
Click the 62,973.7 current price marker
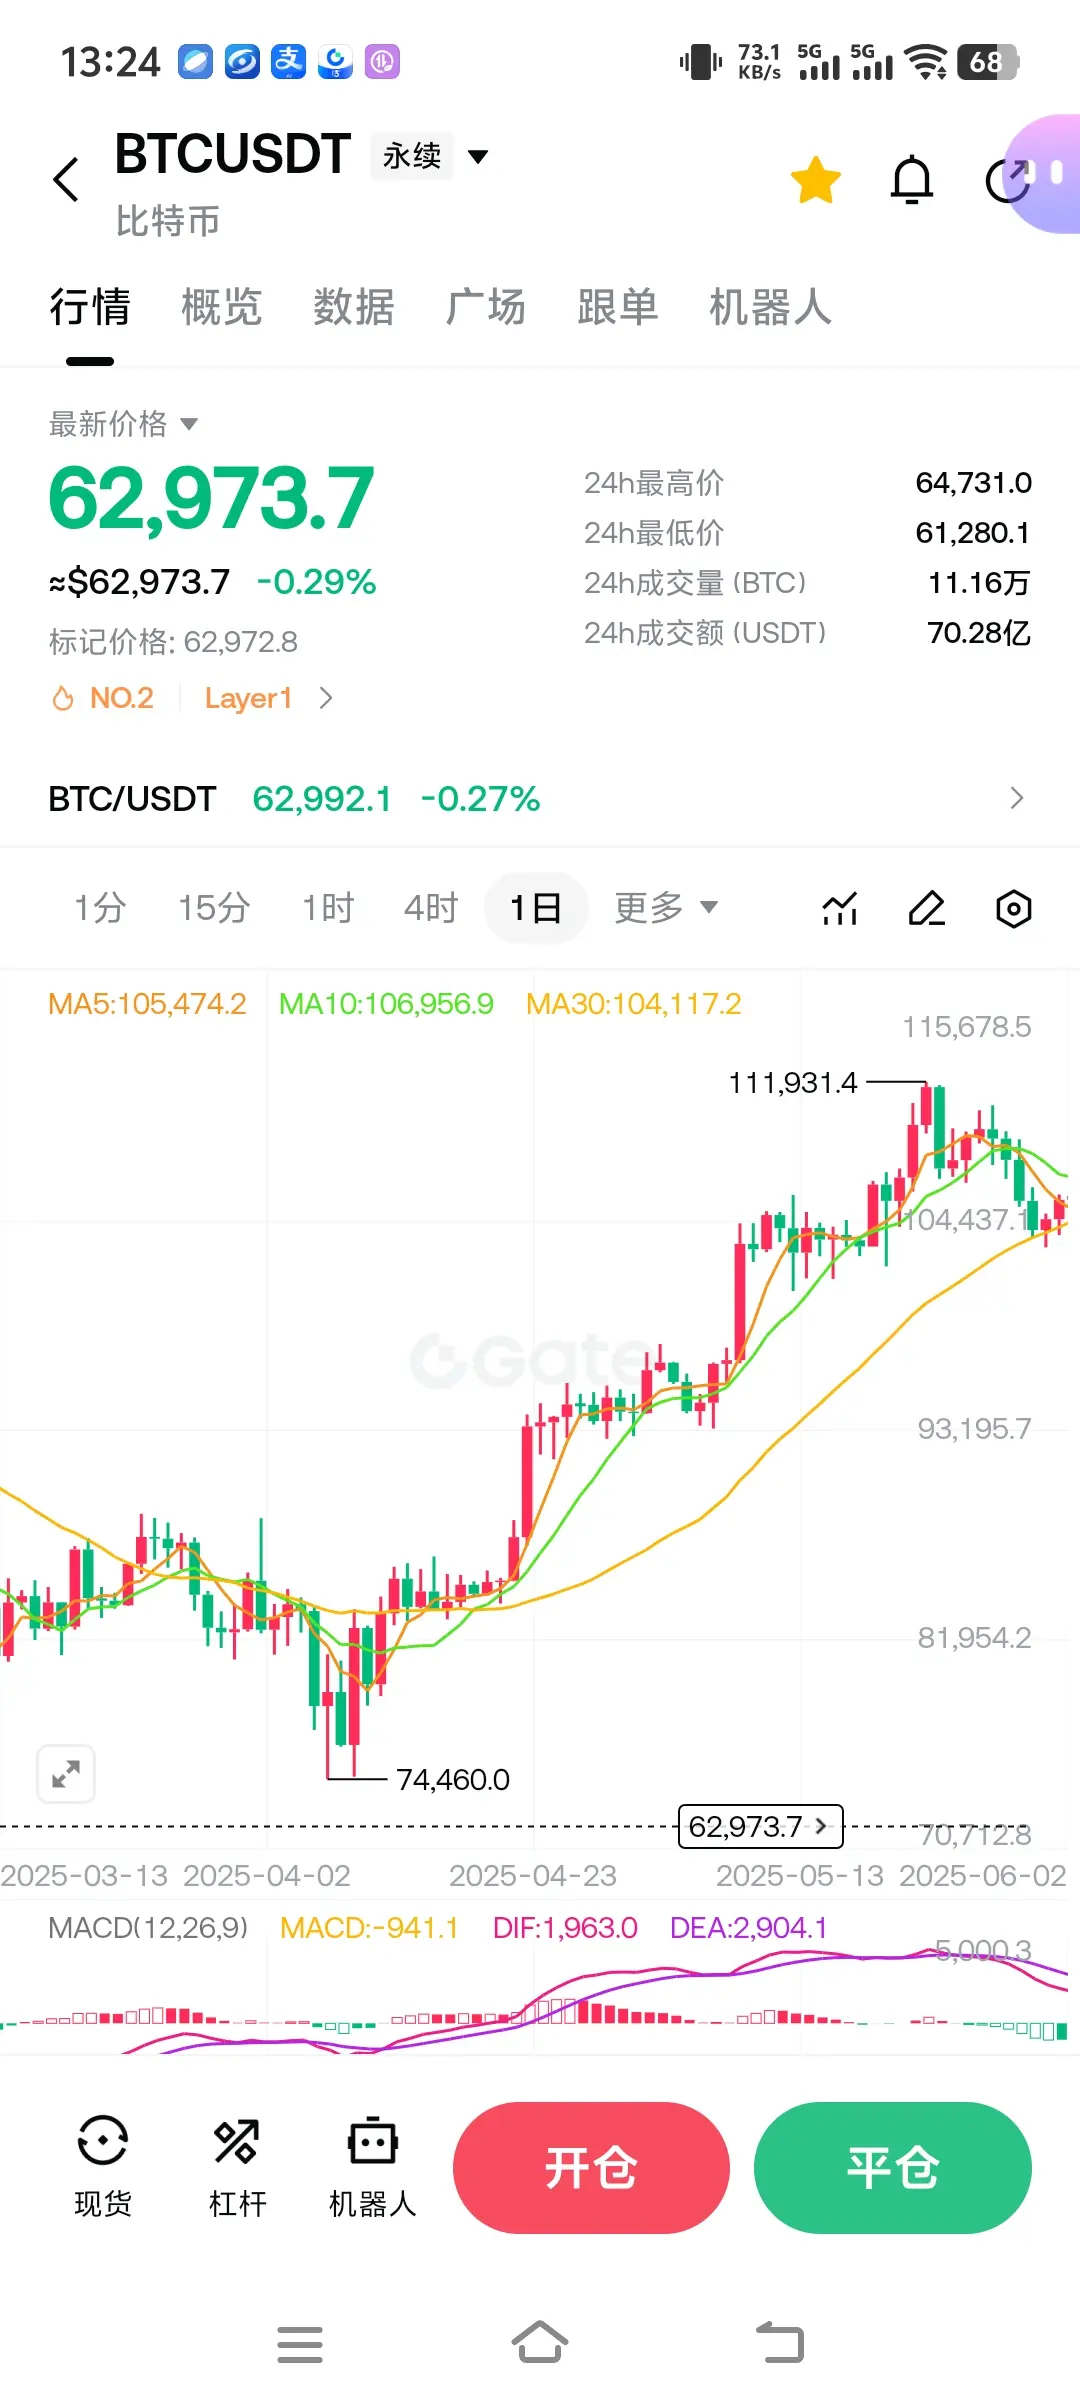761,1827
